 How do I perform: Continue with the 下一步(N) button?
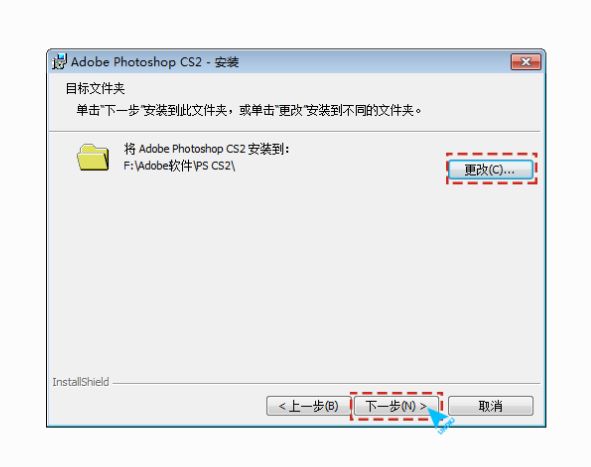click(x=396, y=406)
